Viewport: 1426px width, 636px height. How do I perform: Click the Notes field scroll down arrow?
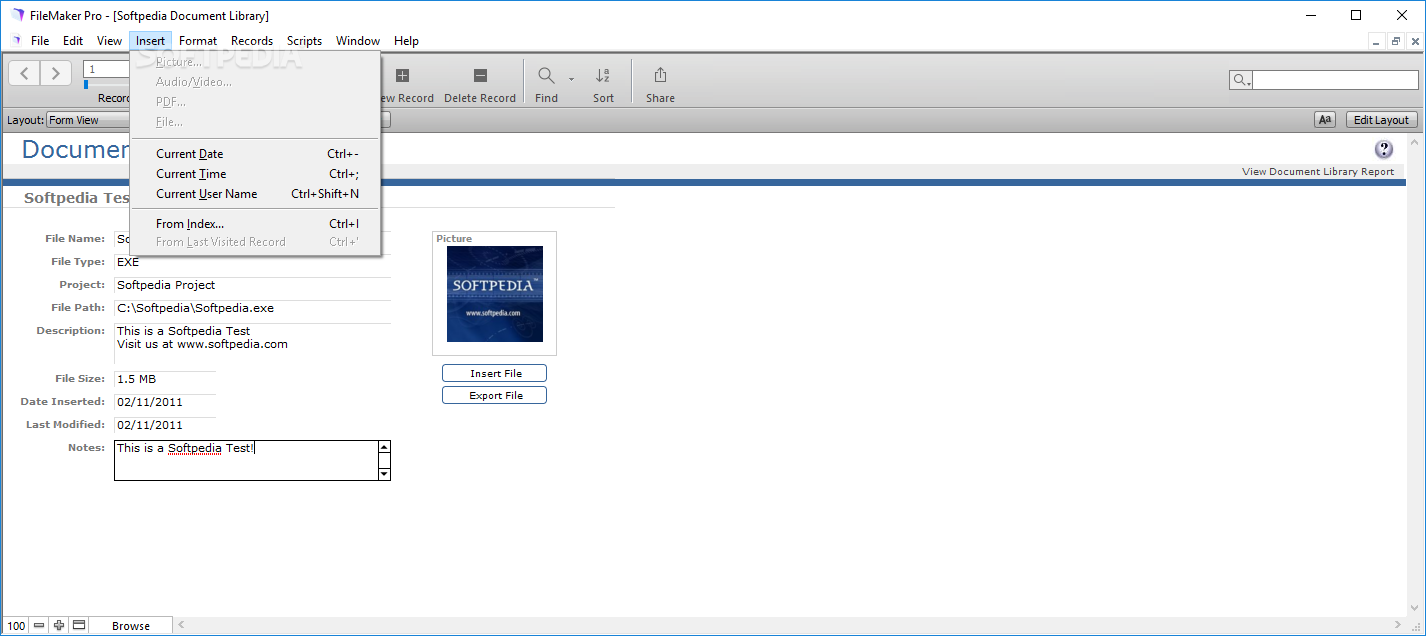click(x=384, y=474)
